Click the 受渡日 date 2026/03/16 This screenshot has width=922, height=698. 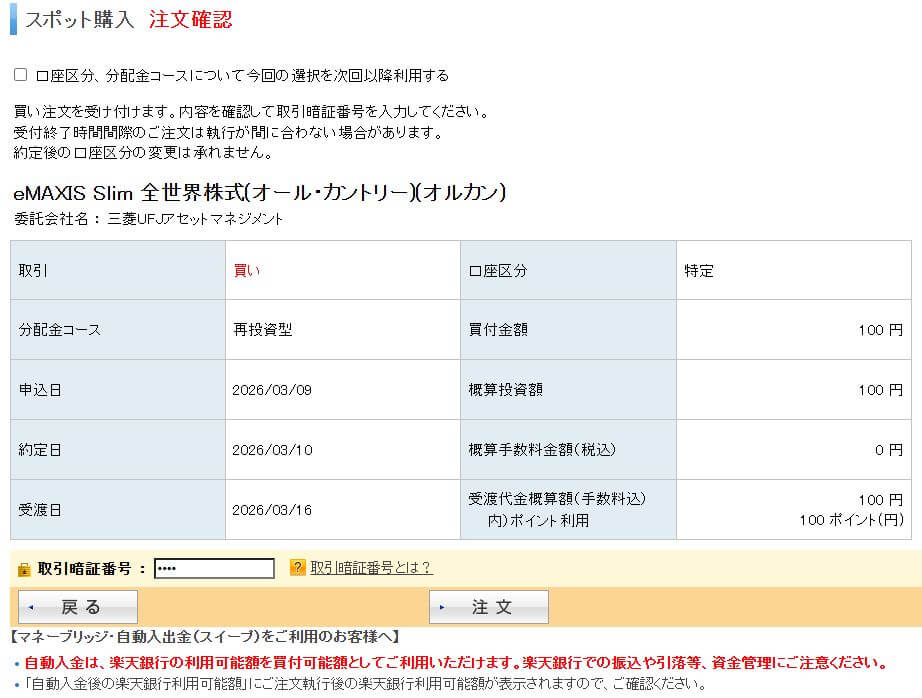[x=271, y=510]
